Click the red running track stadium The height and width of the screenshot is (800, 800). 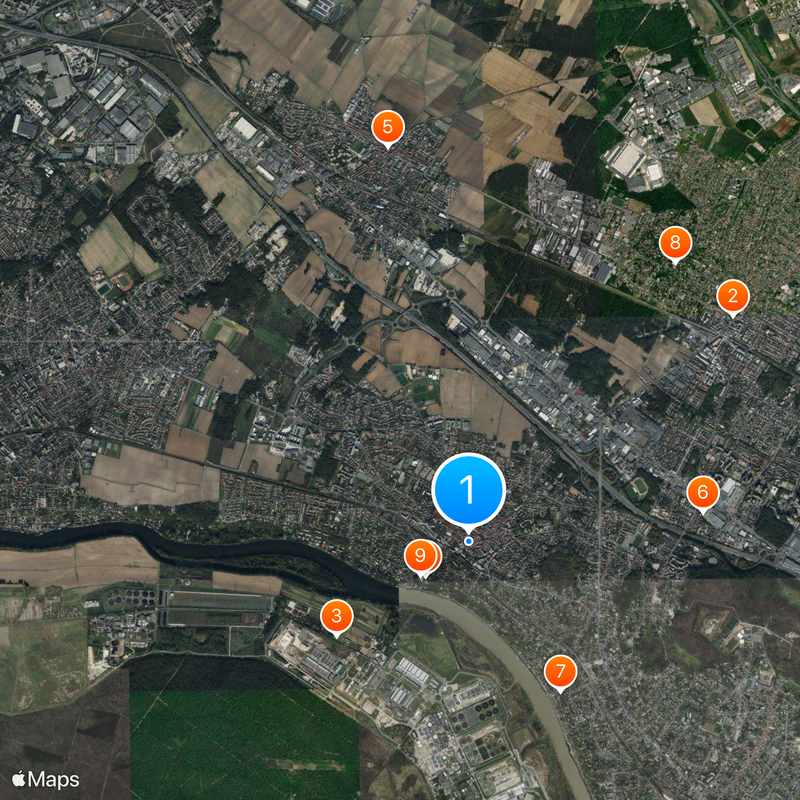coord(122,280)
